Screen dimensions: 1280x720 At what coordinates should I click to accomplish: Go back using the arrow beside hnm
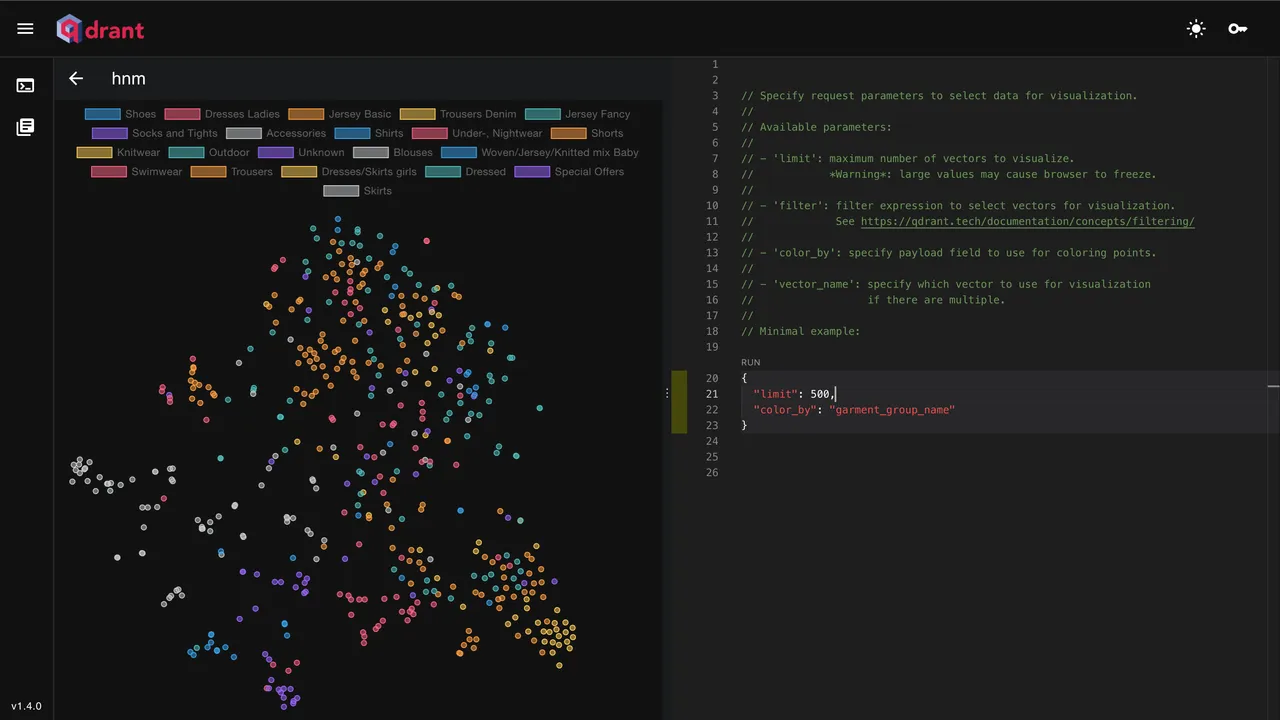point(76,78)
